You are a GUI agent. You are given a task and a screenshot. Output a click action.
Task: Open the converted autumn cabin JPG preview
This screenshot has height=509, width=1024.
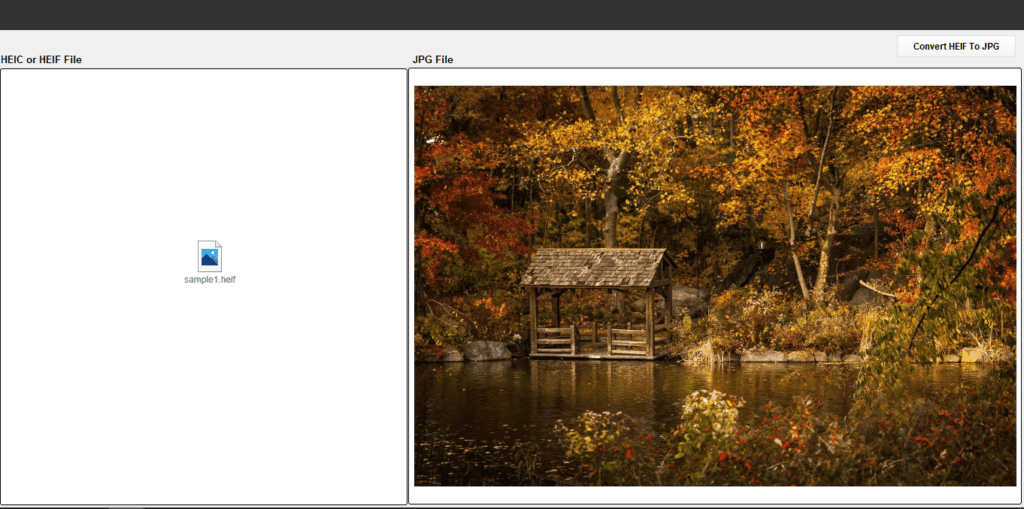(x=715, y=286)
